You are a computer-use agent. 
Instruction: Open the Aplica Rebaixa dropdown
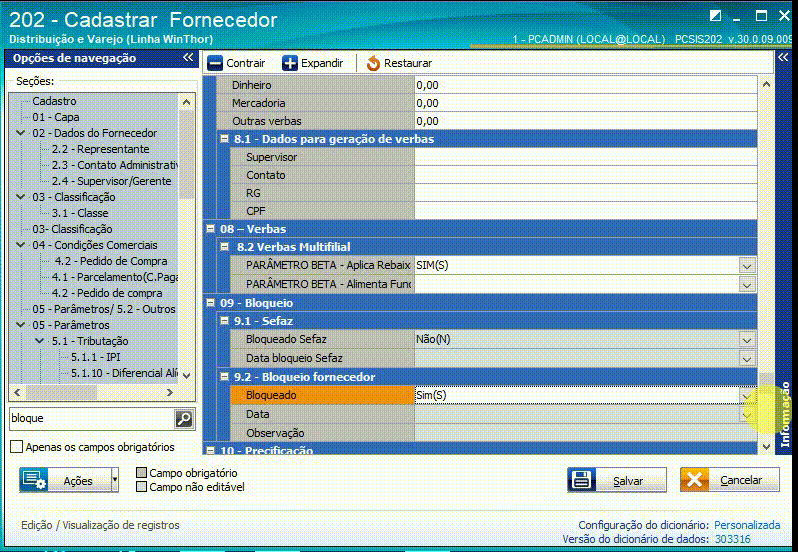747,266
